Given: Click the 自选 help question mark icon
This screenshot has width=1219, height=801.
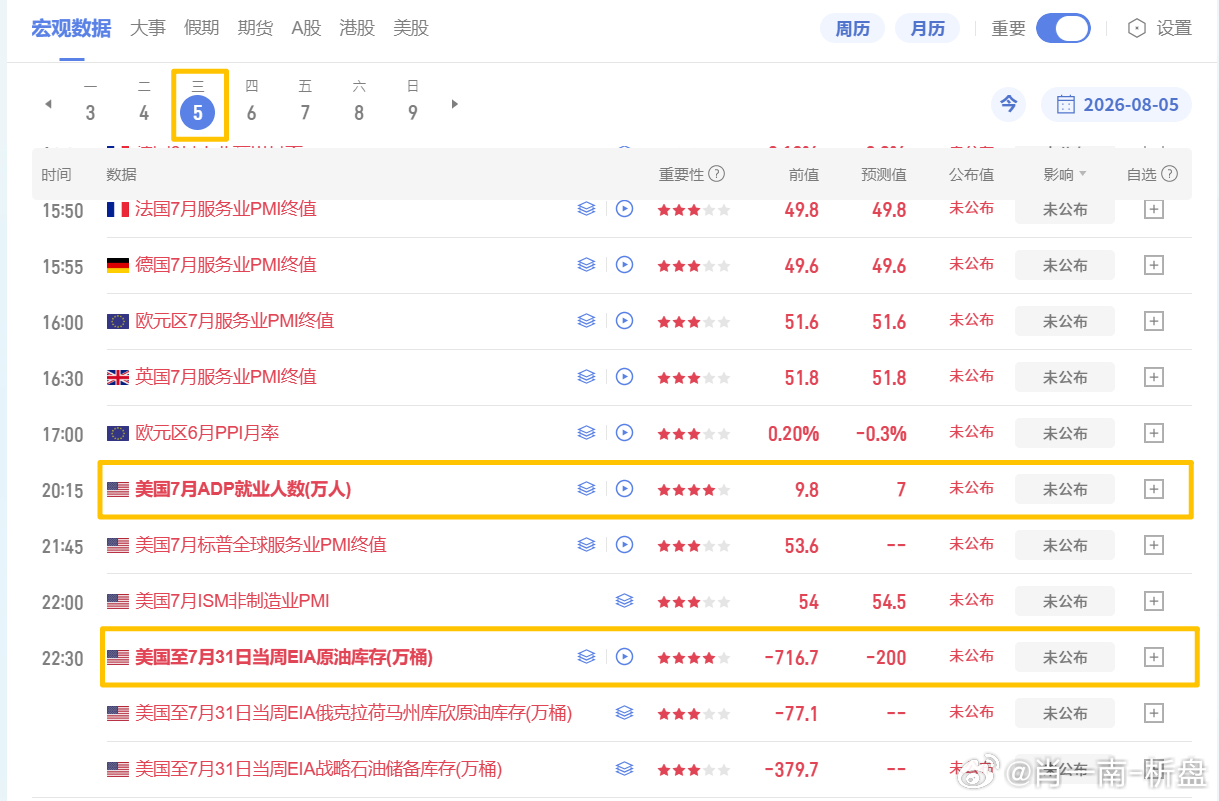Looking at the screenshot, I should pyautogui.click(x=1170, y=174).
